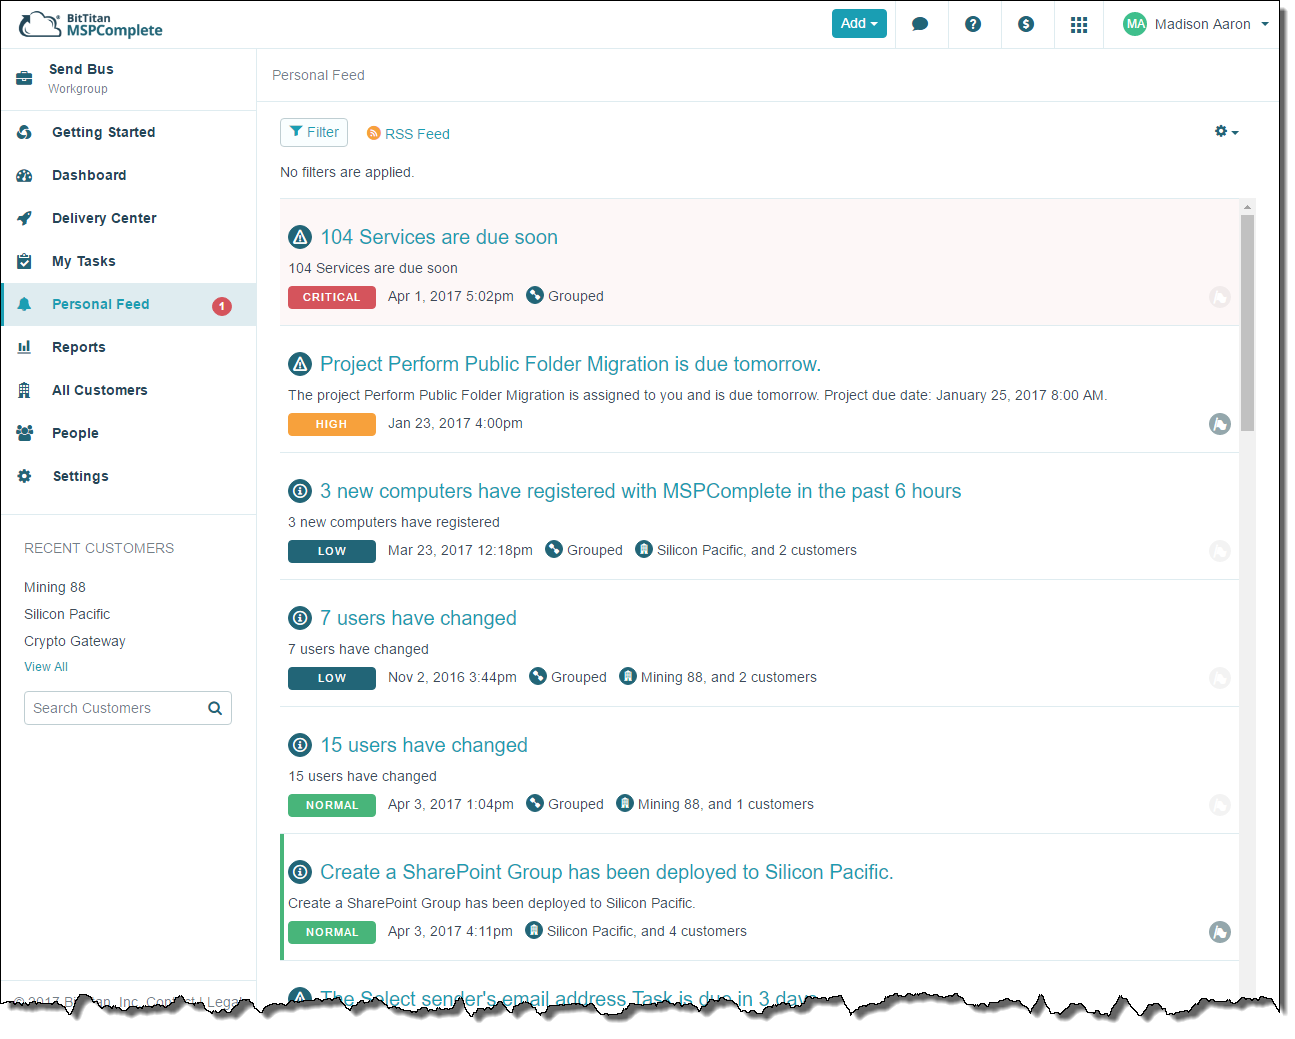Open the People page
The height and width of the screenshot is (1039, 1295).
[75, 433]
